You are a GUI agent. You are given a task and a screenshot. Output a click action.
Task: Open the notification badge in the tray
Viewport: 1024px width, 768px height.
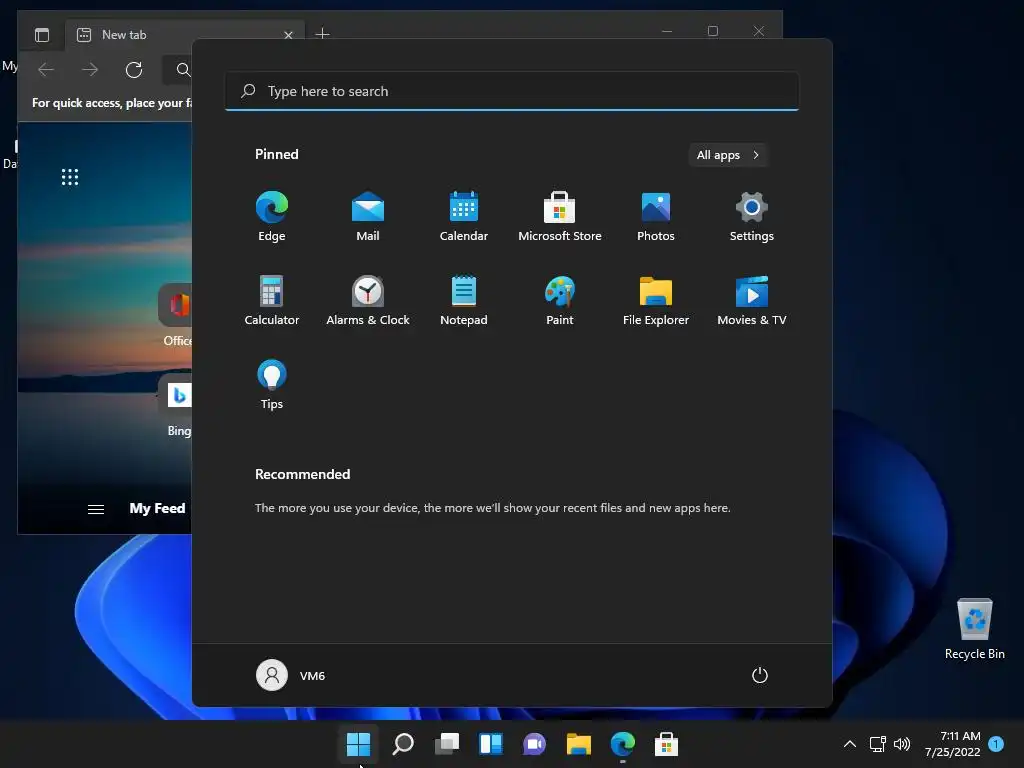pyautogui.click(x=996, y=744)
